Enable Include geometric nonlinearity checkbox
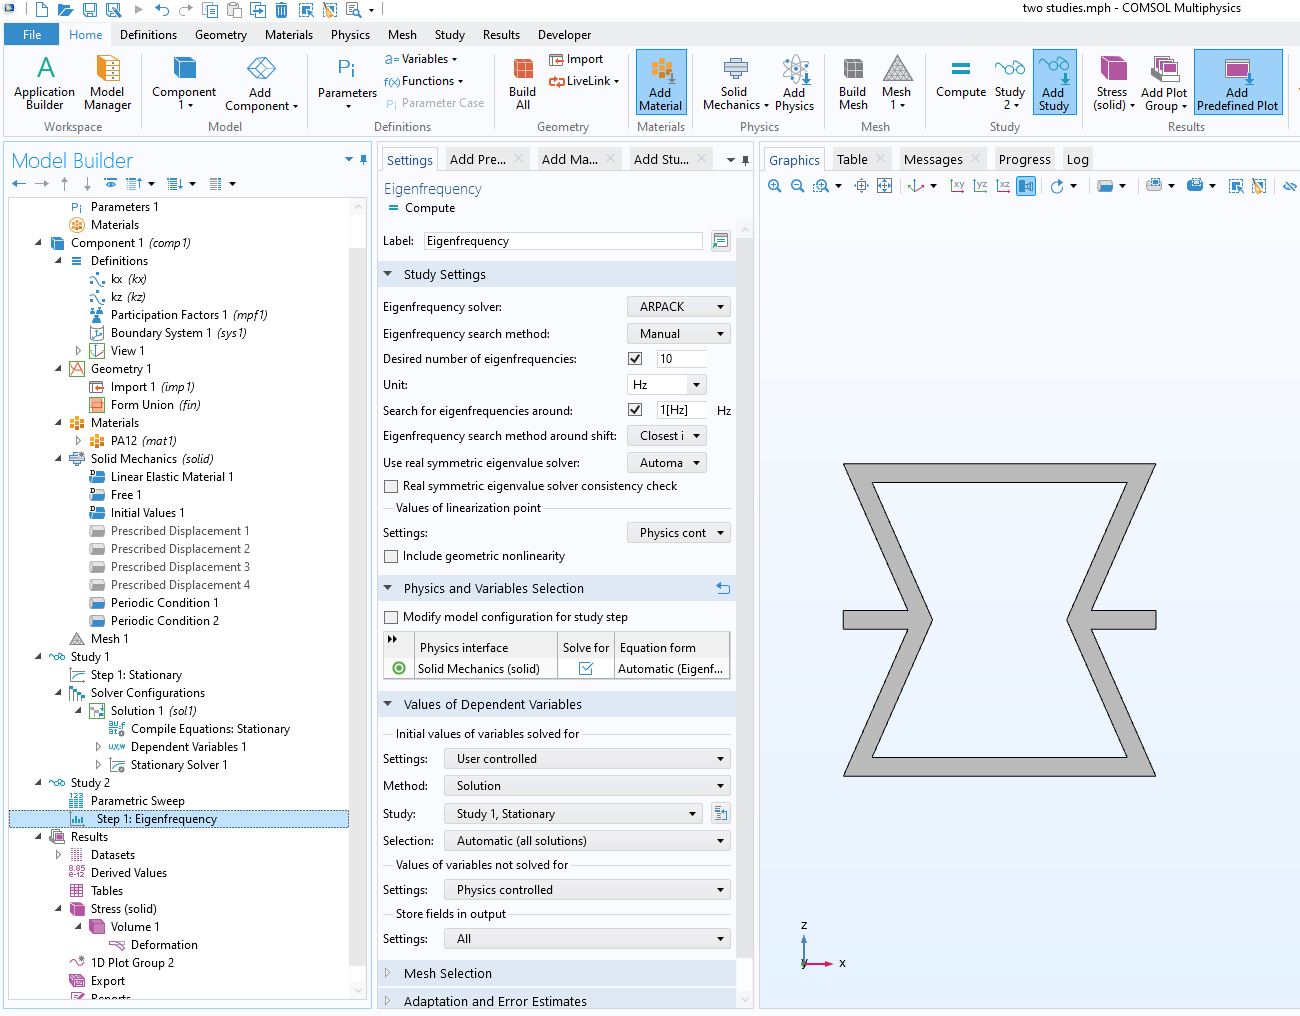This screenshot has width=1300, height=1016. (x=392, y=556)
